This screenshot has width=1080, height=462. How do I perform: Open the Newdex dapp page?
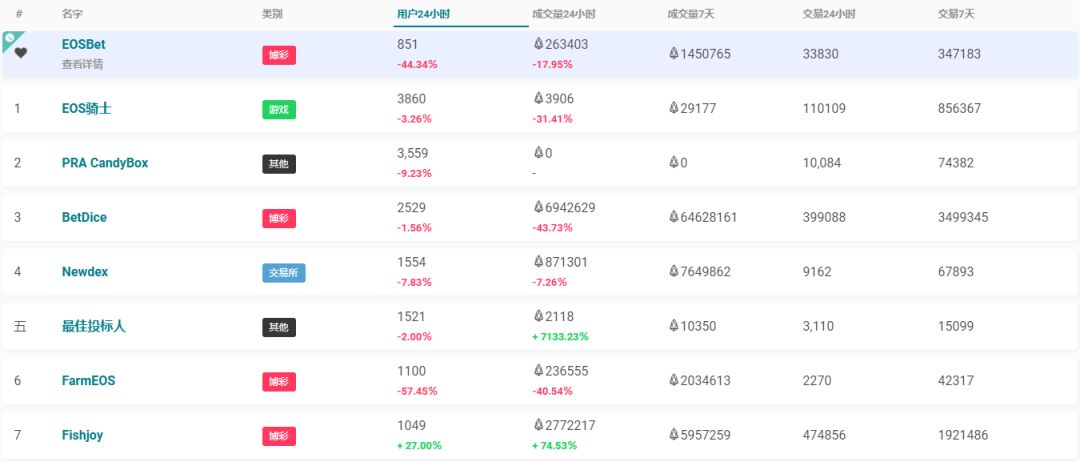84,271
